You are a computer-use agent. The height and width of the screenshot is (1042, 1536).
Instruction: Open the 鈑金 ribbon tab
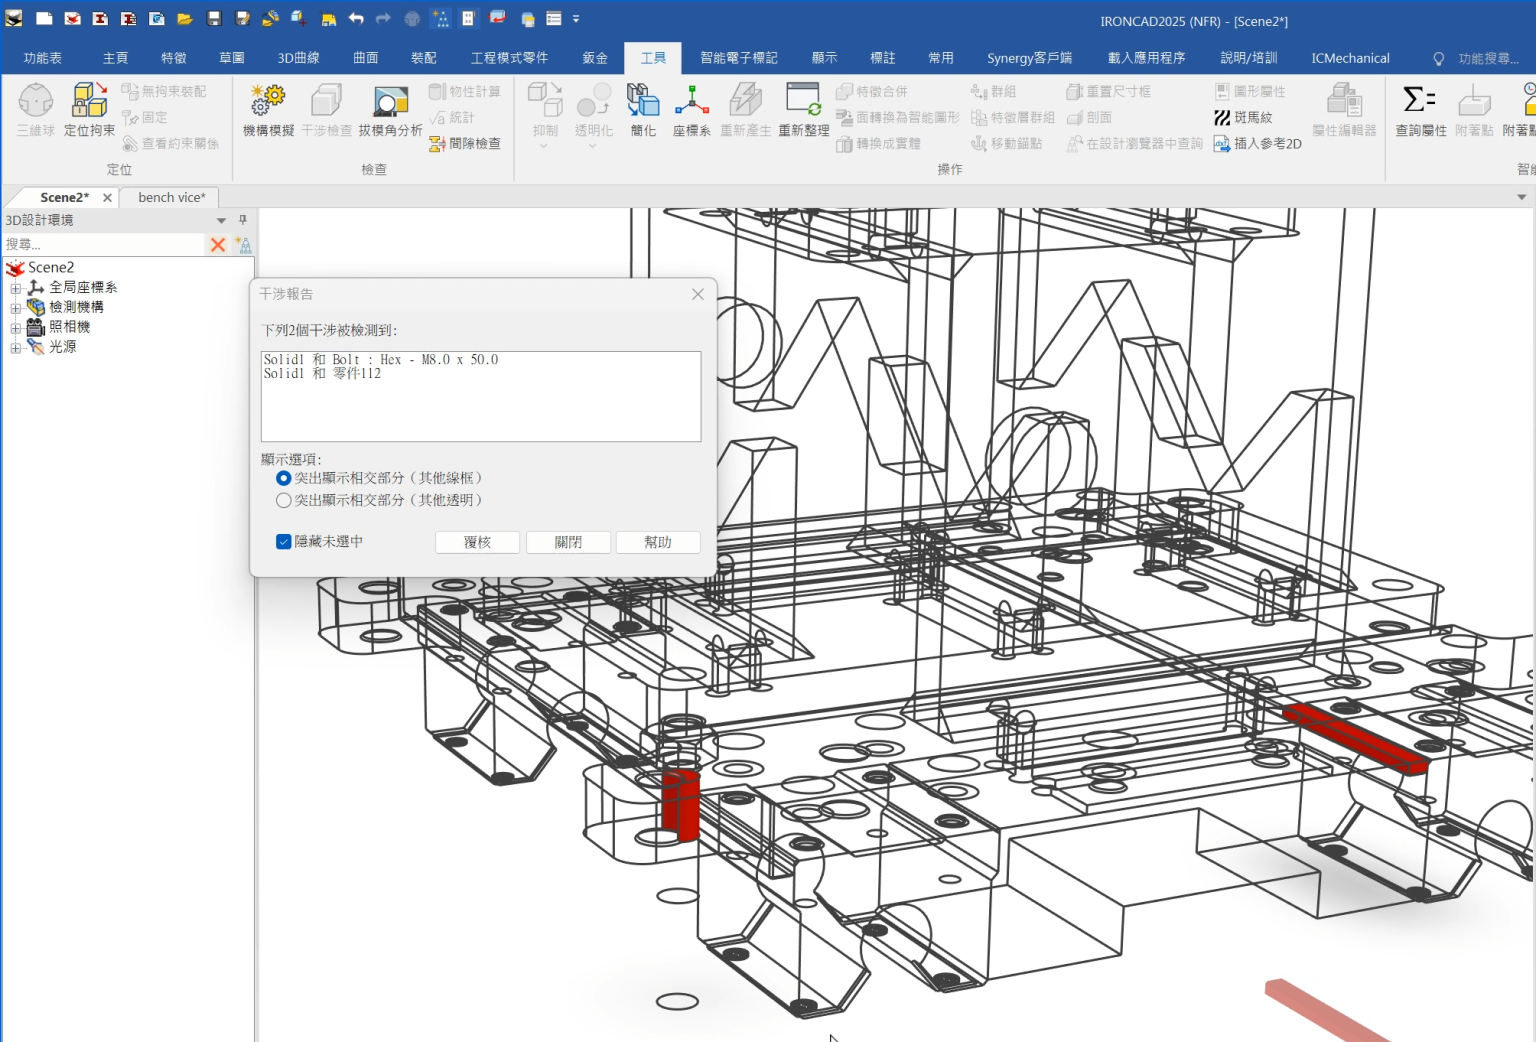(x=594, y=57)
